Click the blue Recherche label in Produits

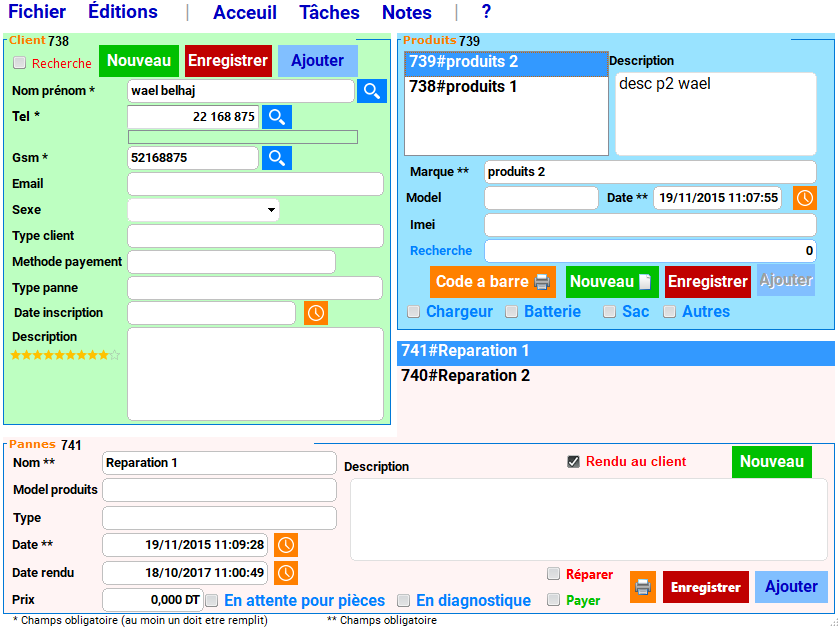[x=441, y=251]
